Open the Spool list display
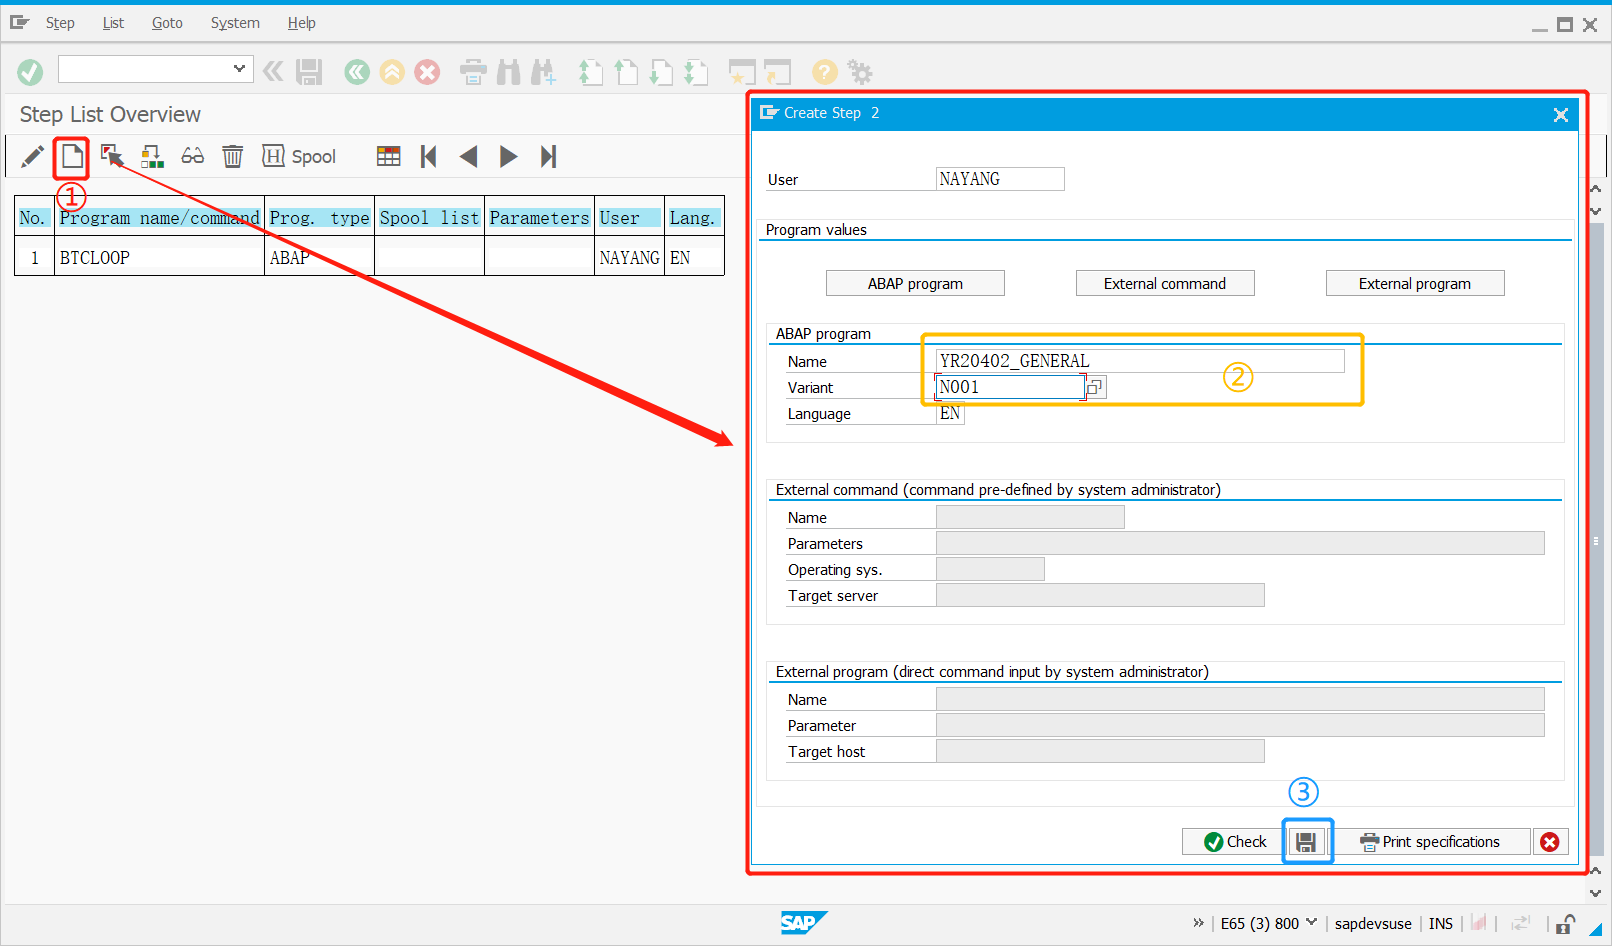Image resolution: width=1612 pixels, height=946 pixels. (x=298, y=156)
